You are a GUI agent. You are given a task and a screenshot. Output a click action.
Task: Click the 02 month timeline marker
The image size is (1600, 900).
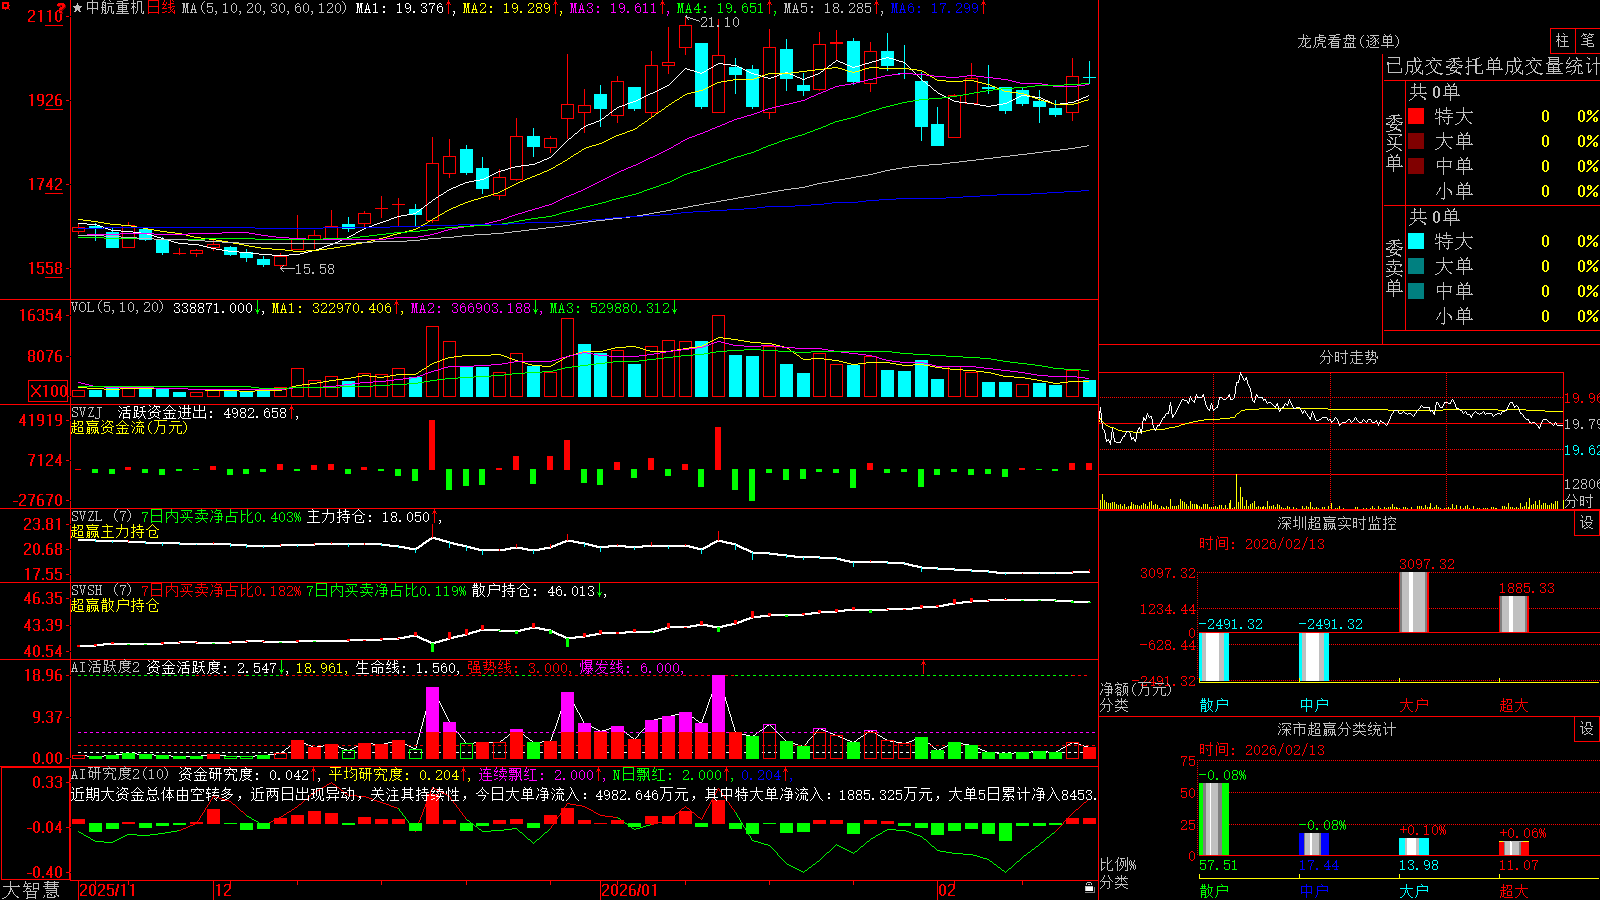click(x=947, y=890)
